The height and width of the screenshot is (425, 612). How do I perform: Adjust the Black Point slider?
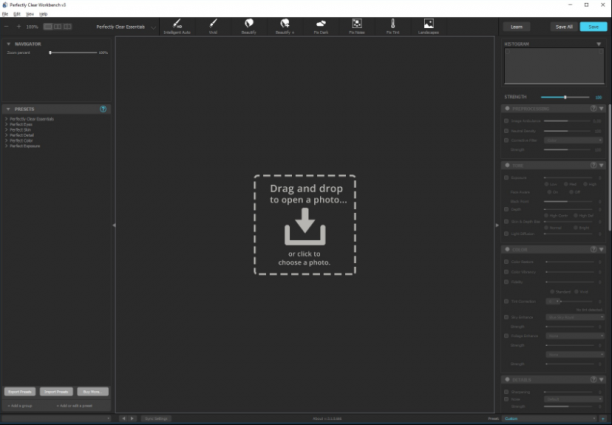(x=568, y=201)
